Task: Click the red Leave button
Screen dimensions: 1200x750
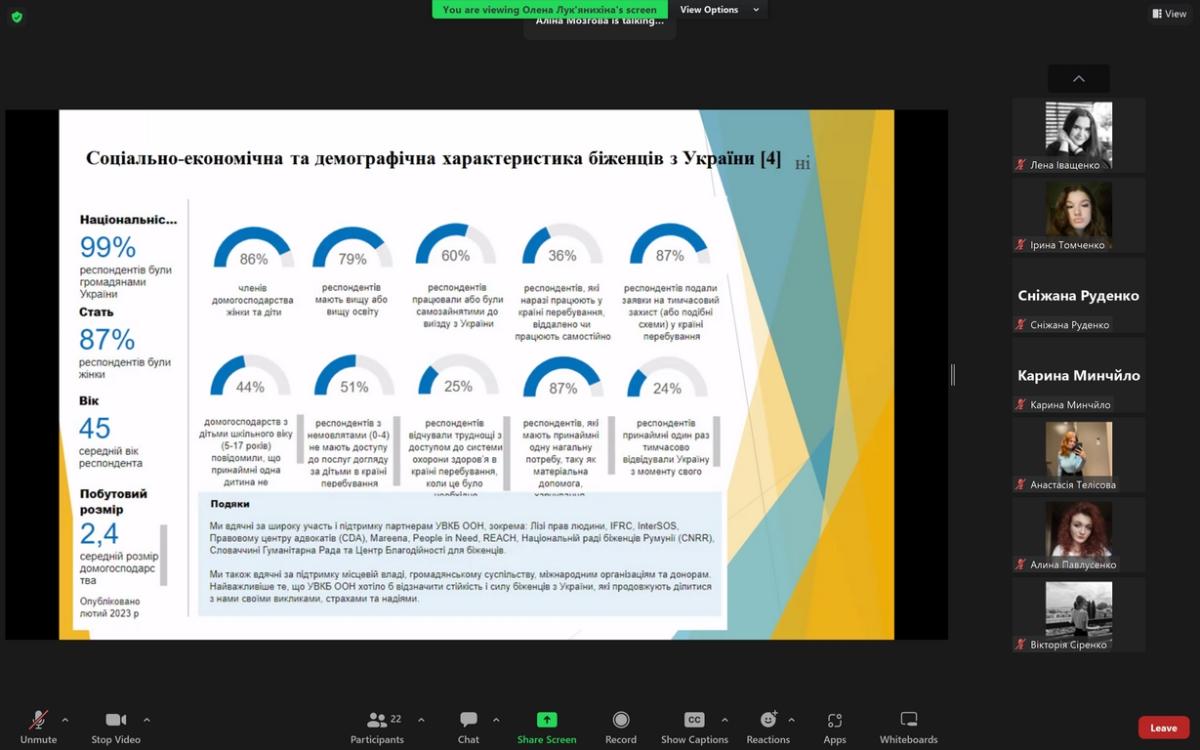Action: pos(1163,728)
